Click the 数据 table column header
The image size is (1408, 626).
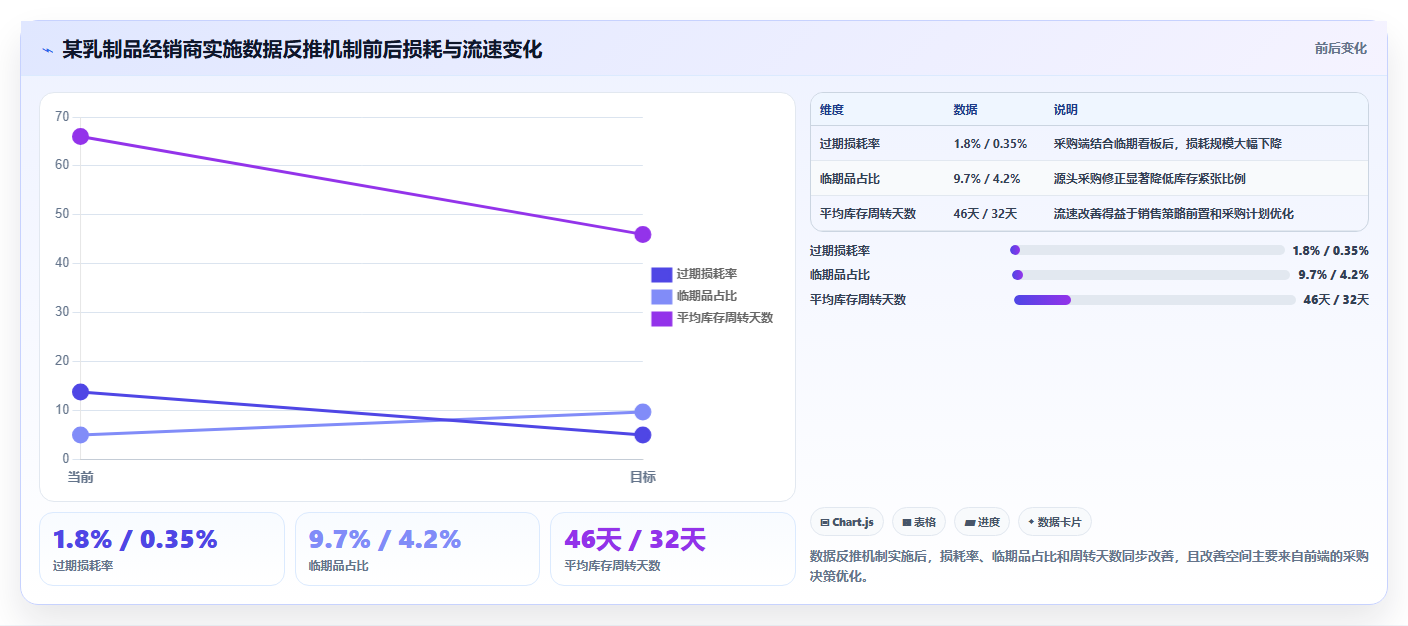tap(966, 110)
